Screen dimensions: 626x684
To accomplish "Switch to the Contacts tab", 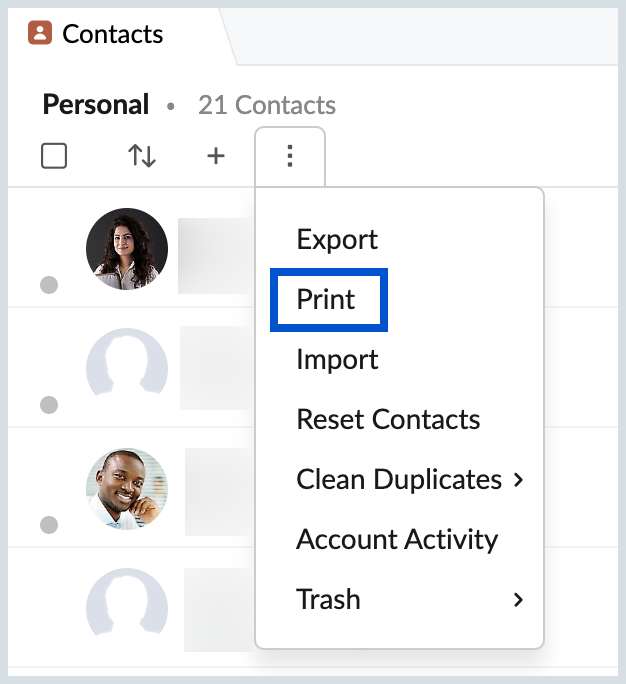I will 113,34.
